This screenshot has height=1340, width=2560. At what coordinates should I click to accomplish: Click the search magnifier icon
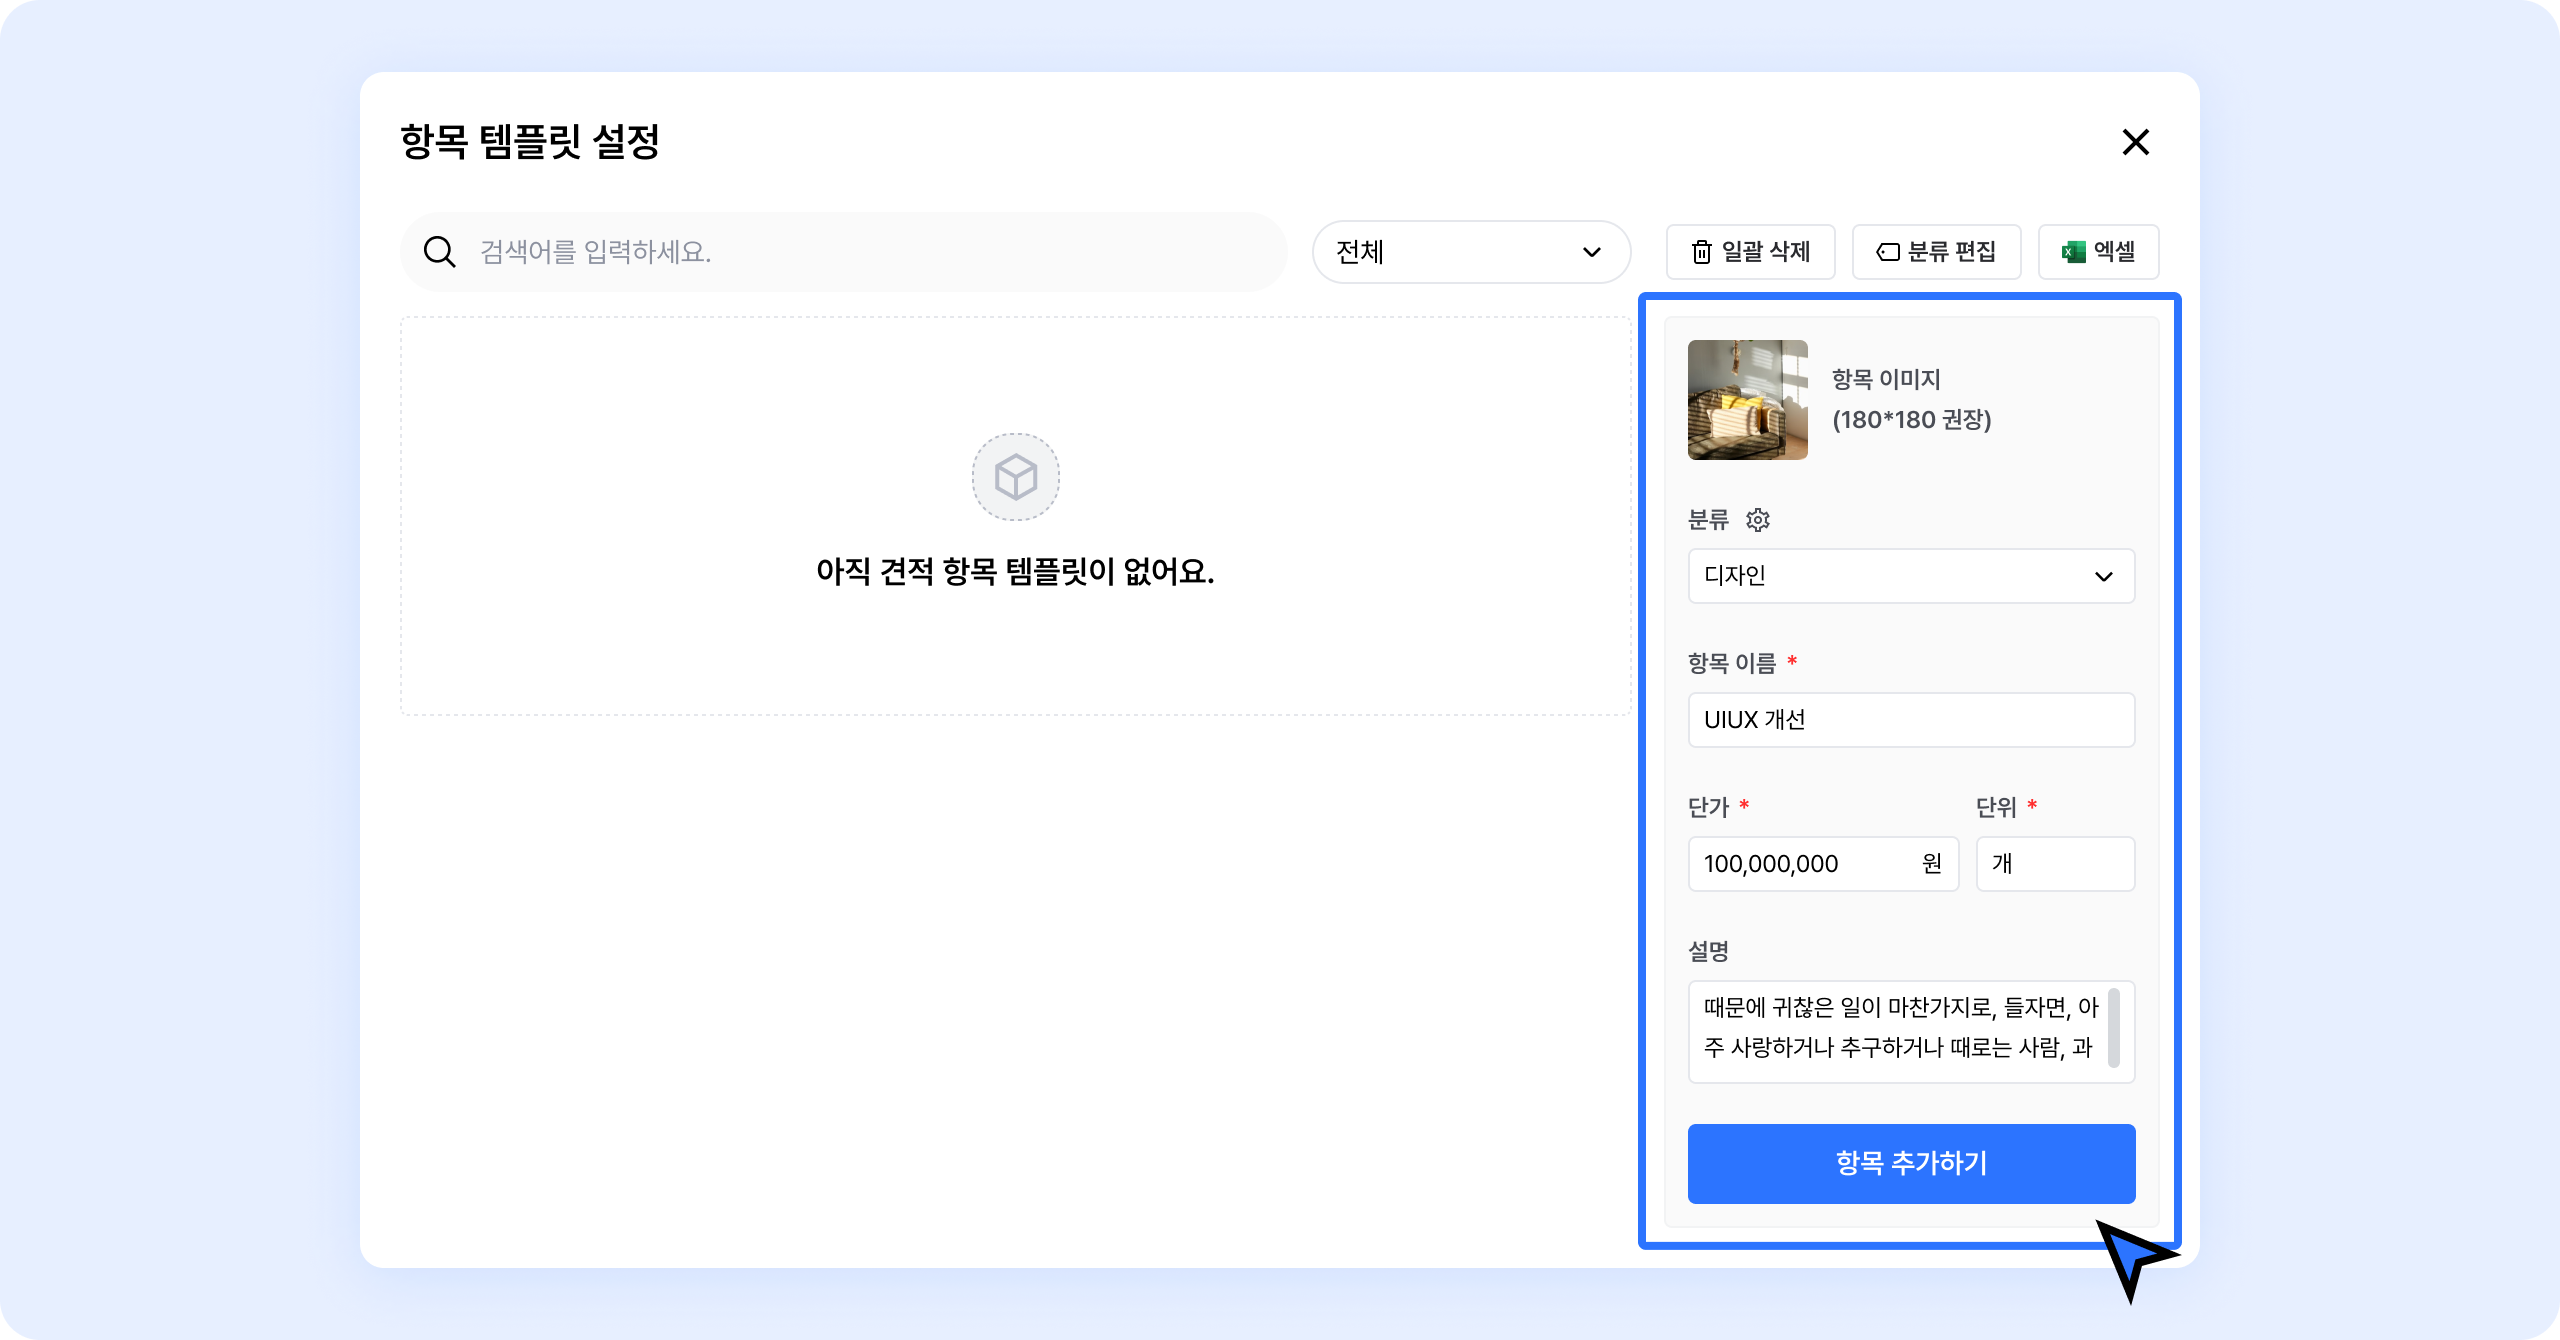pos(439,252)
